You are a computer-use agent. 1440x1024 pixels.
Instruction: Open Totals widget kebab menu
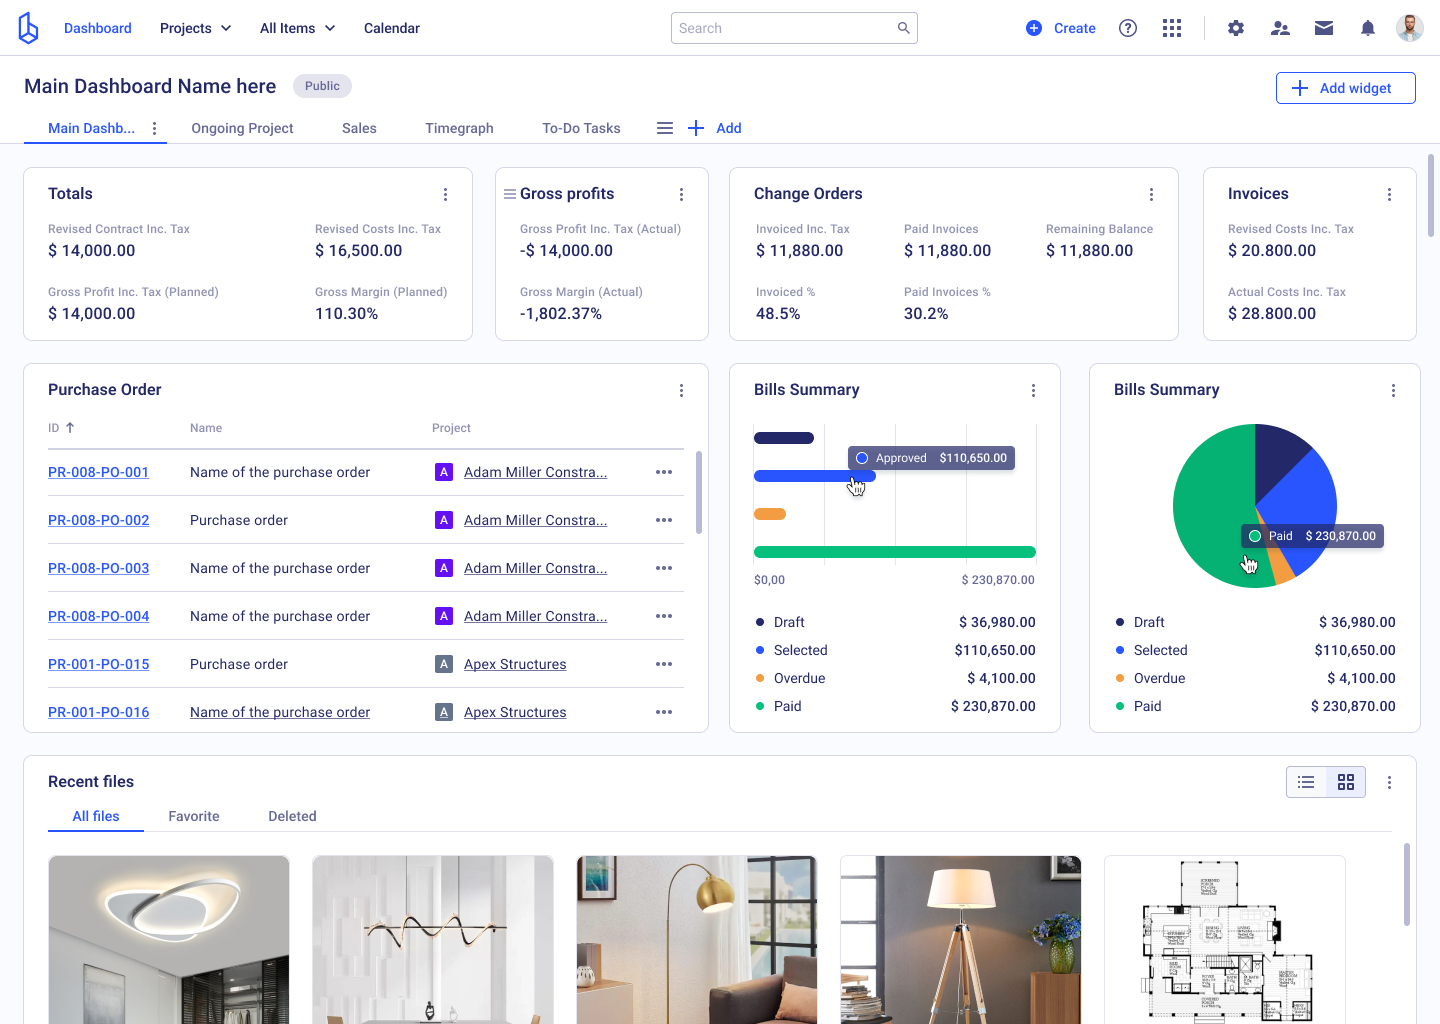(x=445, y=194)
